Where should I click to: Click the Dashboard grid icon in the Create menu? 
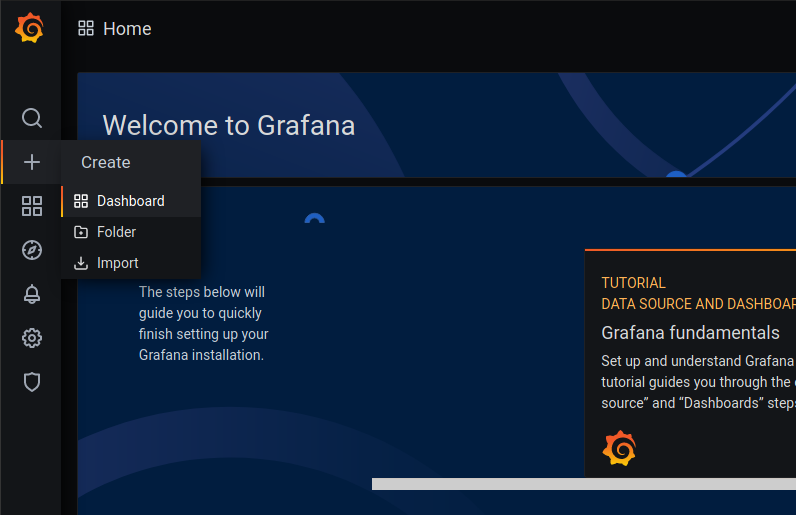[x=81, y=201]
